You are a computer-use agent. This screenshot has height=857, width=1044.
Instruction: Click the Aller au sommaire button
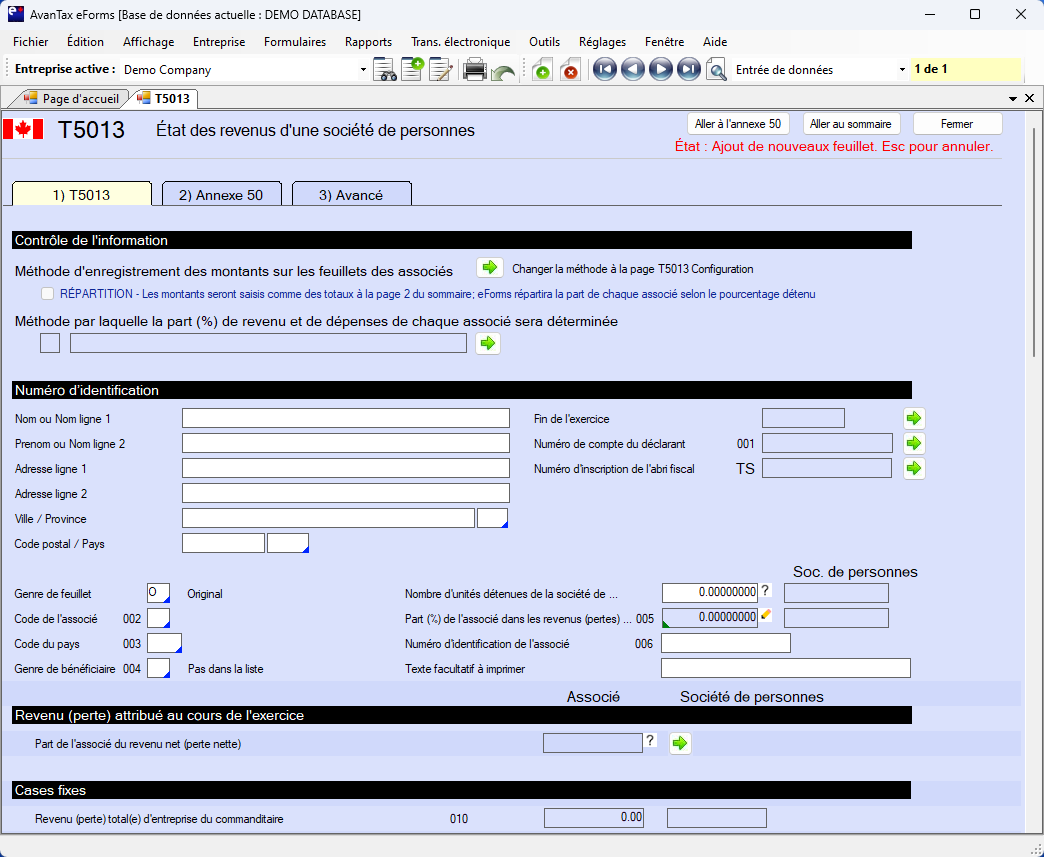[x=851, y=124]
